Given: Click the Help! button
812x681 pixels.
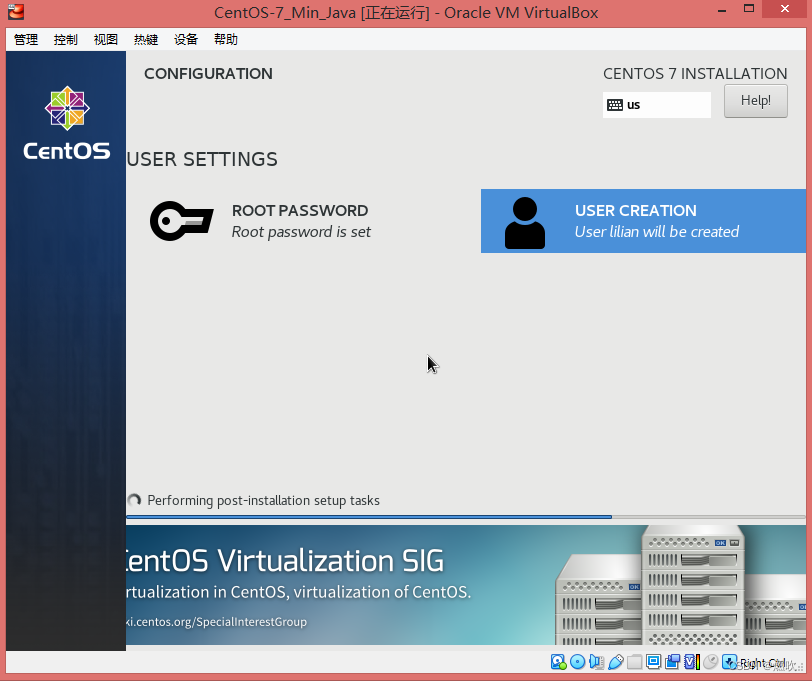Looking at the screenshot, I should pos(756,101).
